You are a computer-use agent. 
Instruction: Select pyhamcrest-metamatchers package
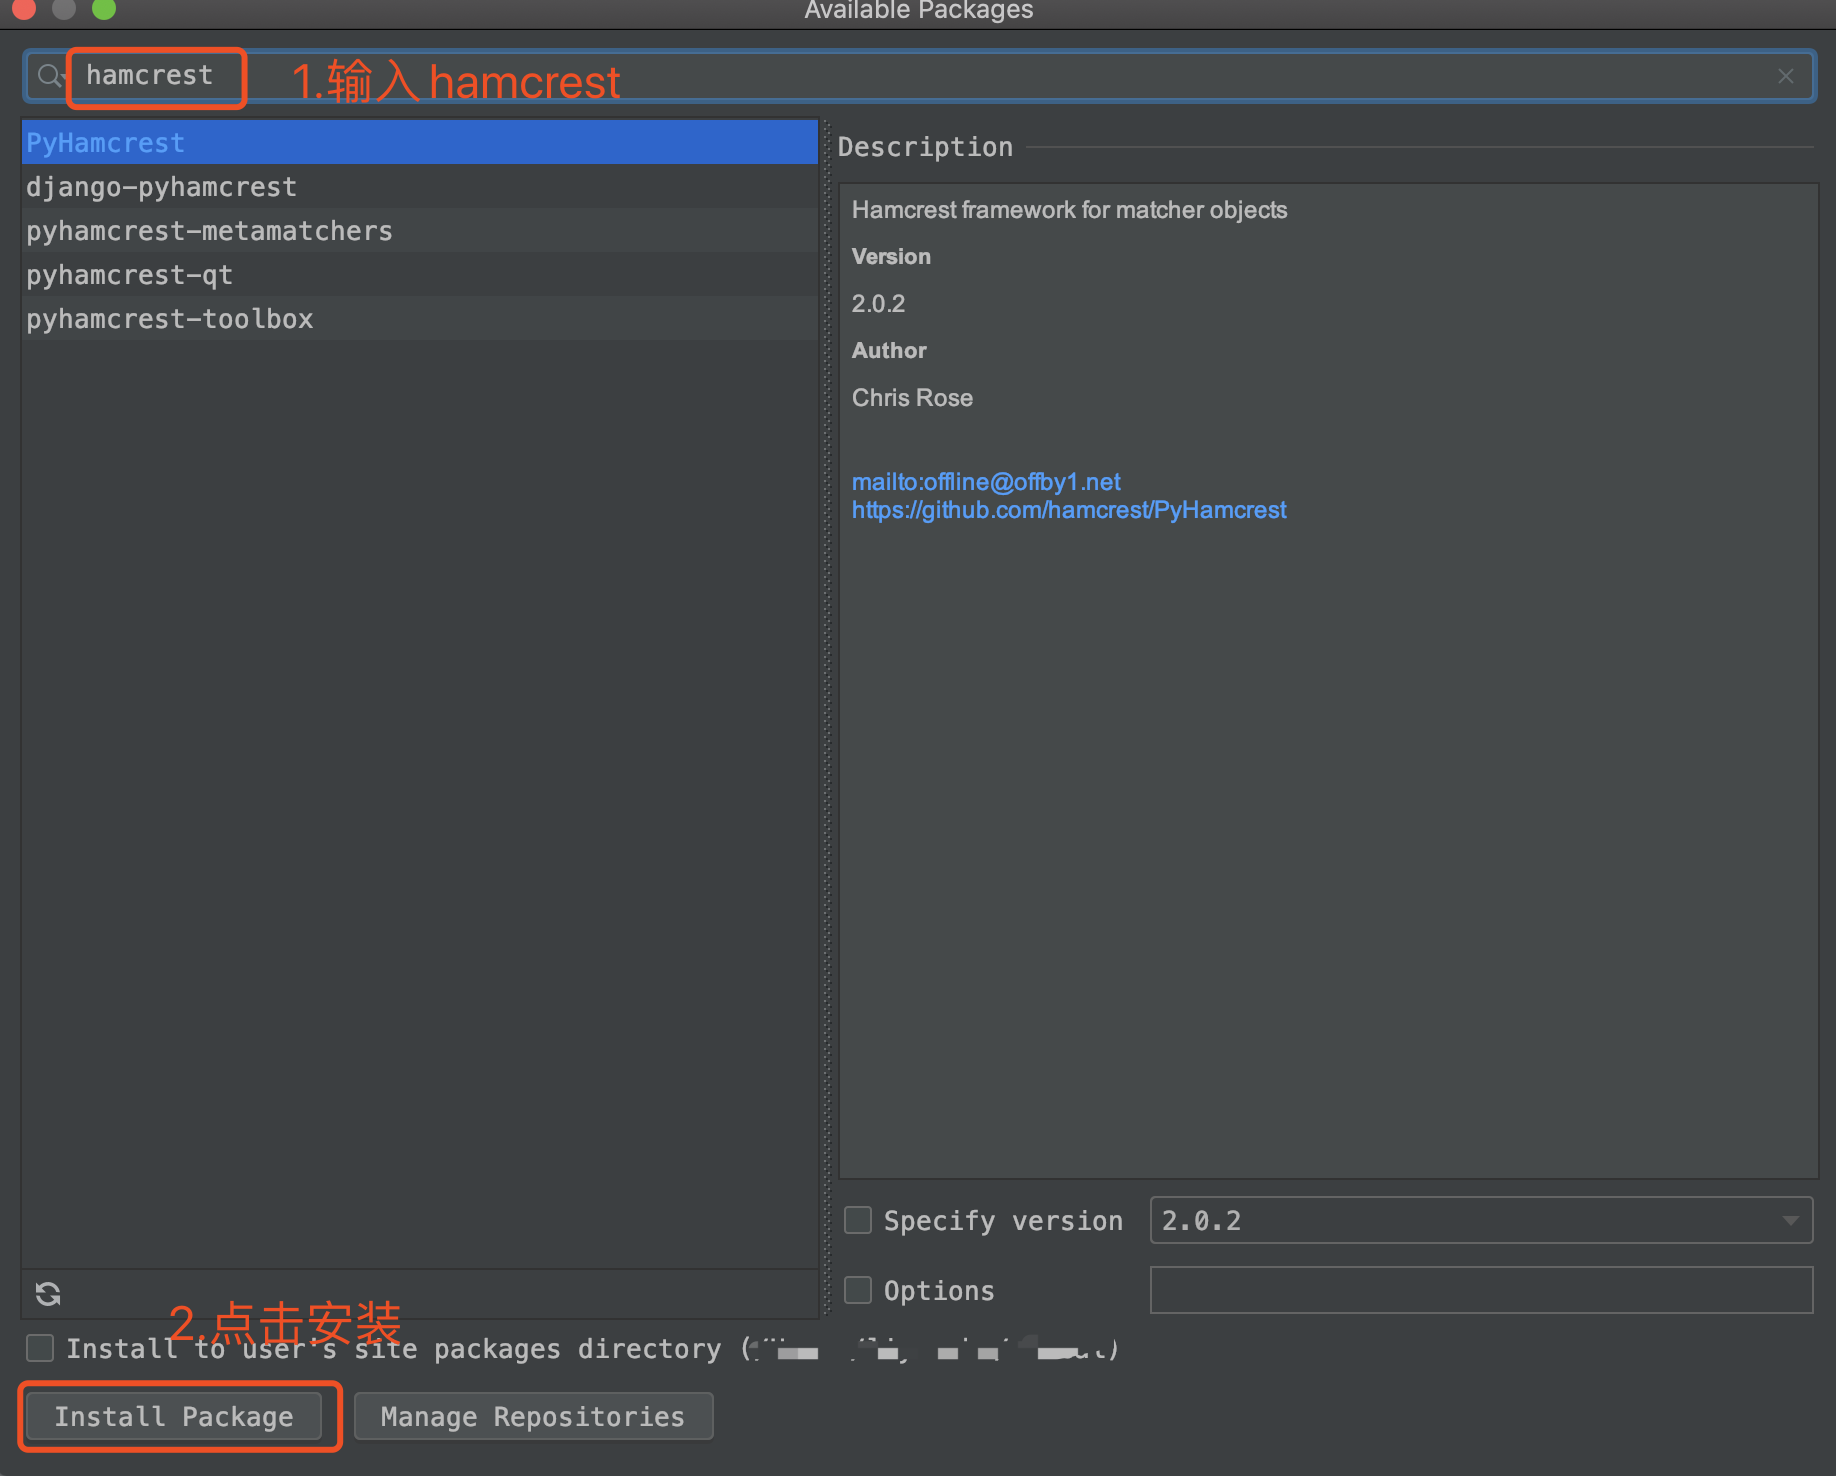[420, 230]
